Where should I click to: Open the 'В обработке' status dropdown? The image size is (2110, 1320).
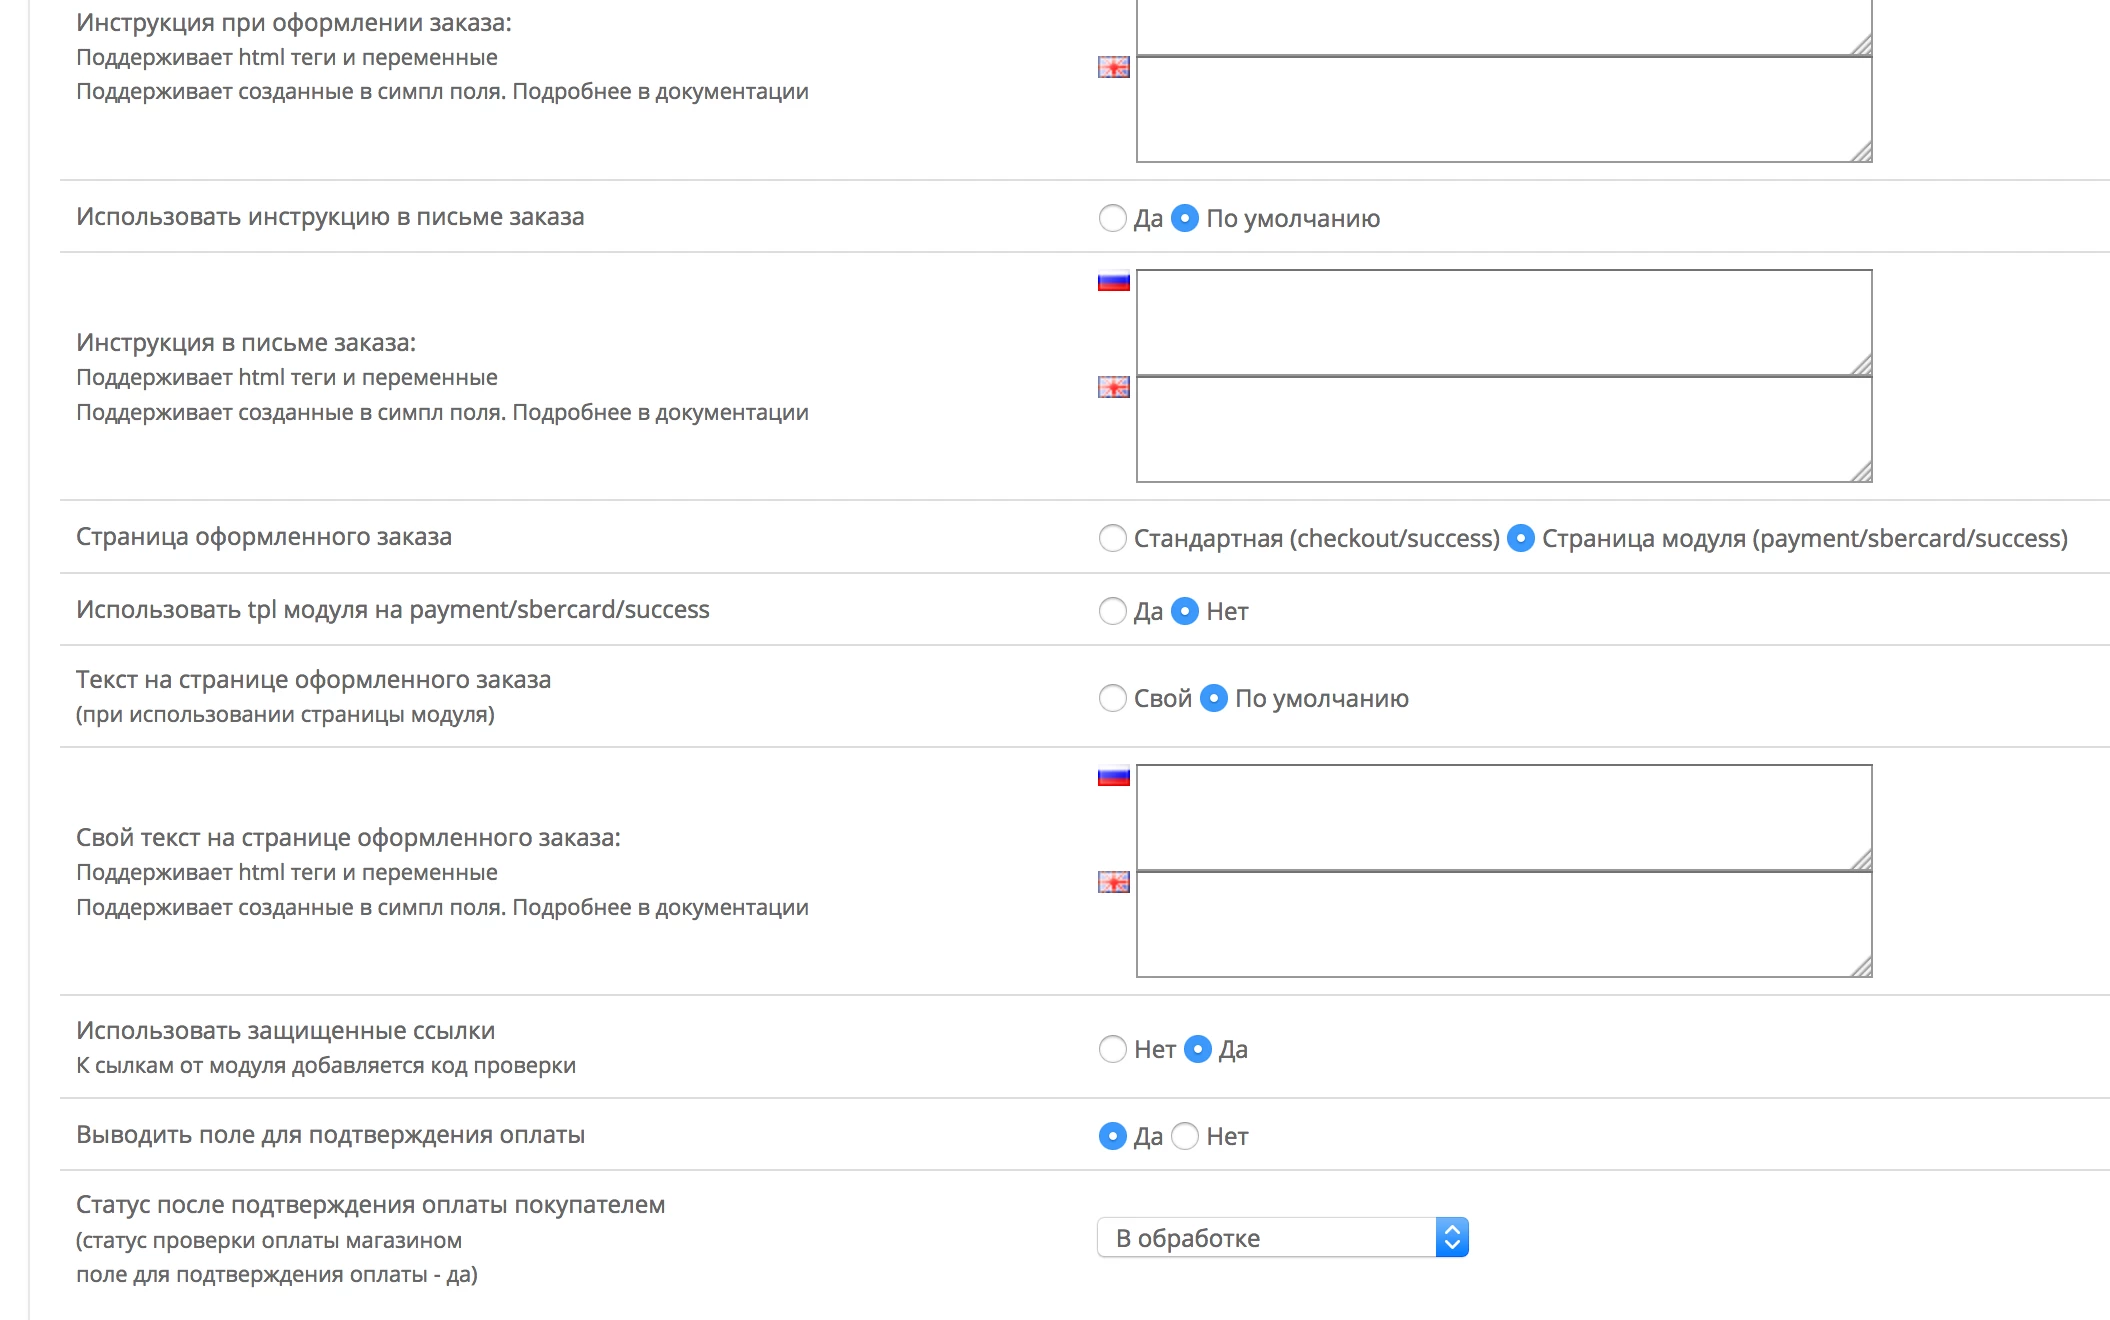click(x=1283, y=1237)
